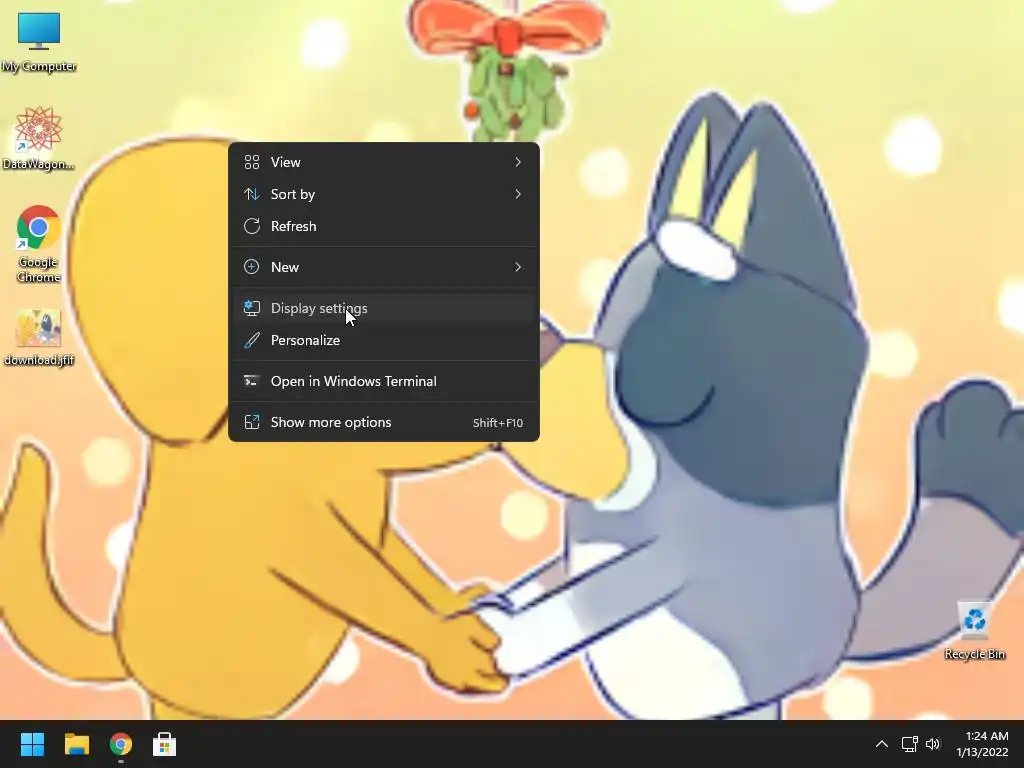Select Personalize in the context menu
Image resolution: width=1024 pixels, height=768 pixels.
[383, 340]
